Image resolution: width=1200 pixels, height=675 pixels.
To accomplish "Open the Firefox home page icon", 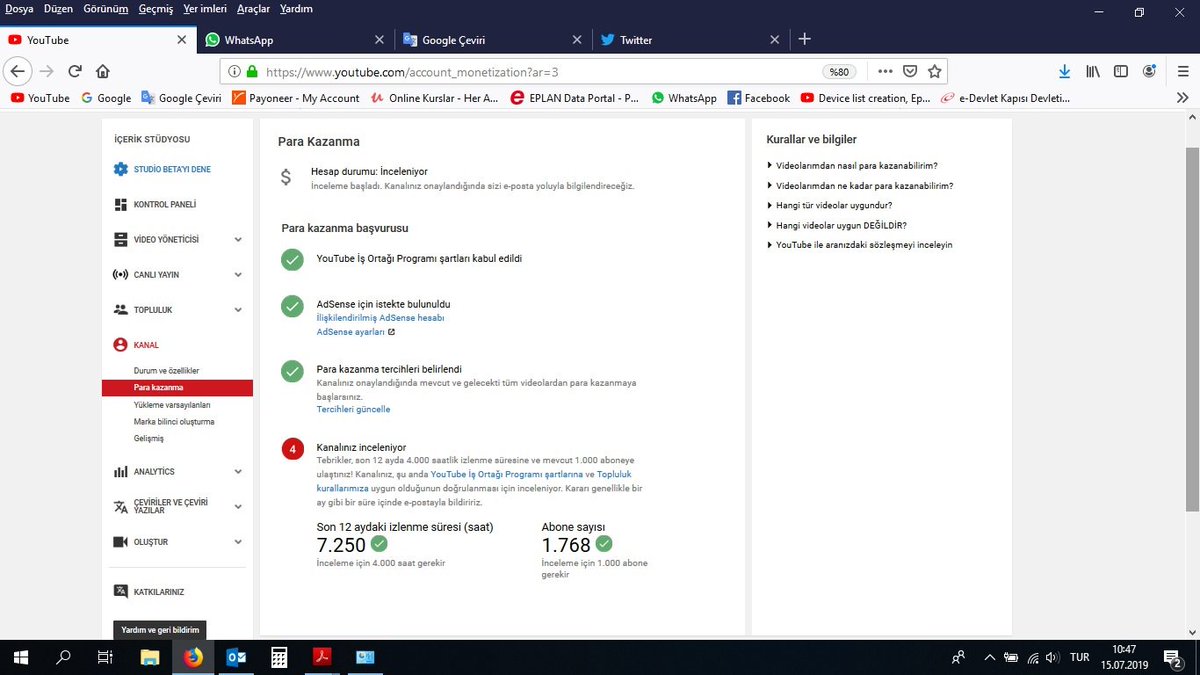I will (x=102, y=71).
